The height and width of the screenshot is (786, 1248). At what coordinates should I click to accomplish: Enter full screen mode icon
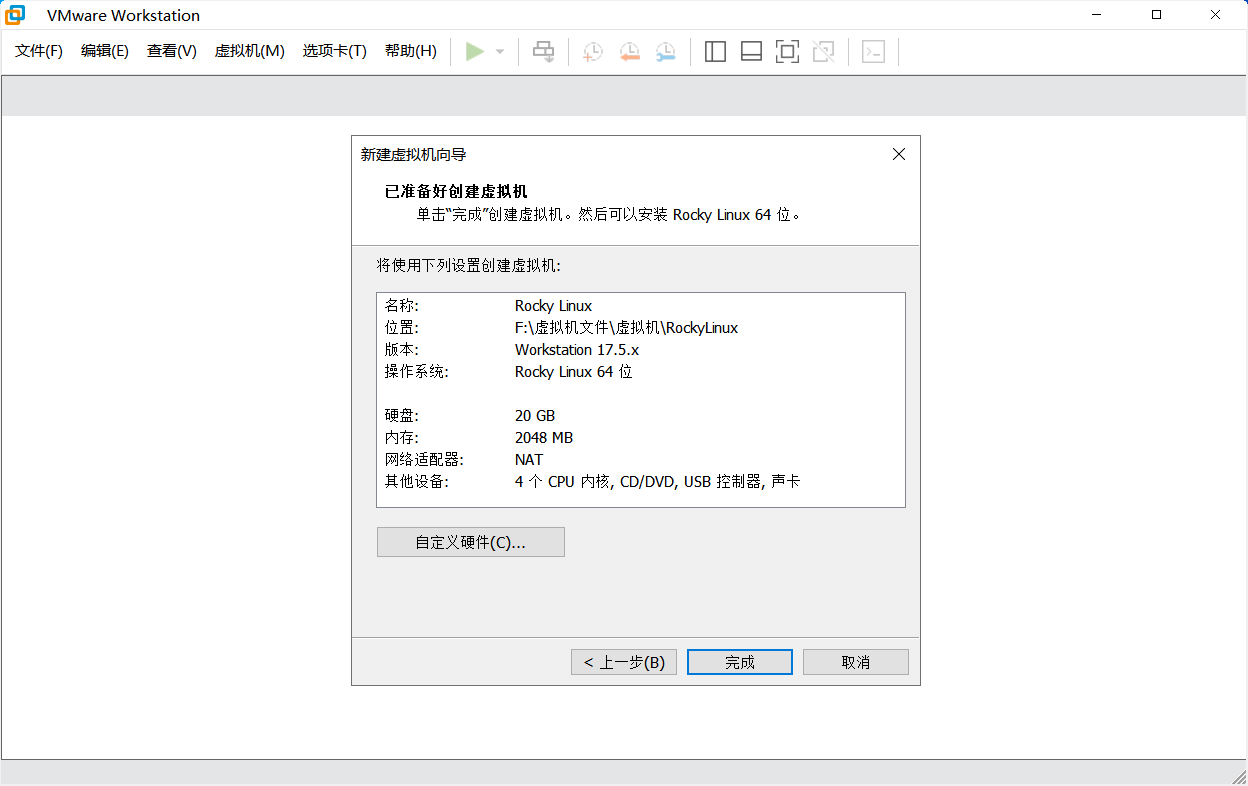(787, 52)
